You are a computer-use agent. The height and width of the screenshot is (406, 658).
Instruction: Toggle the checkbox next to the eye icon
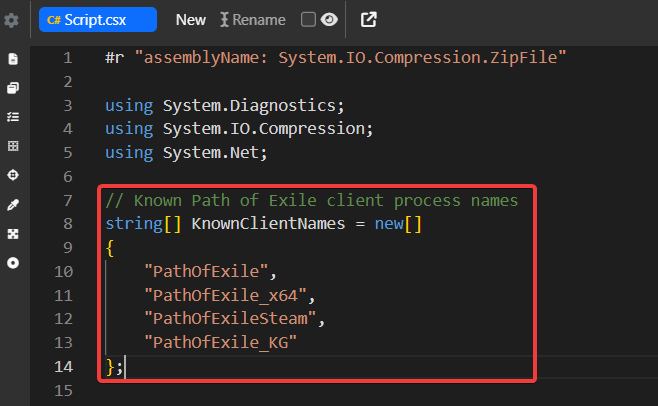coord(308,19)
